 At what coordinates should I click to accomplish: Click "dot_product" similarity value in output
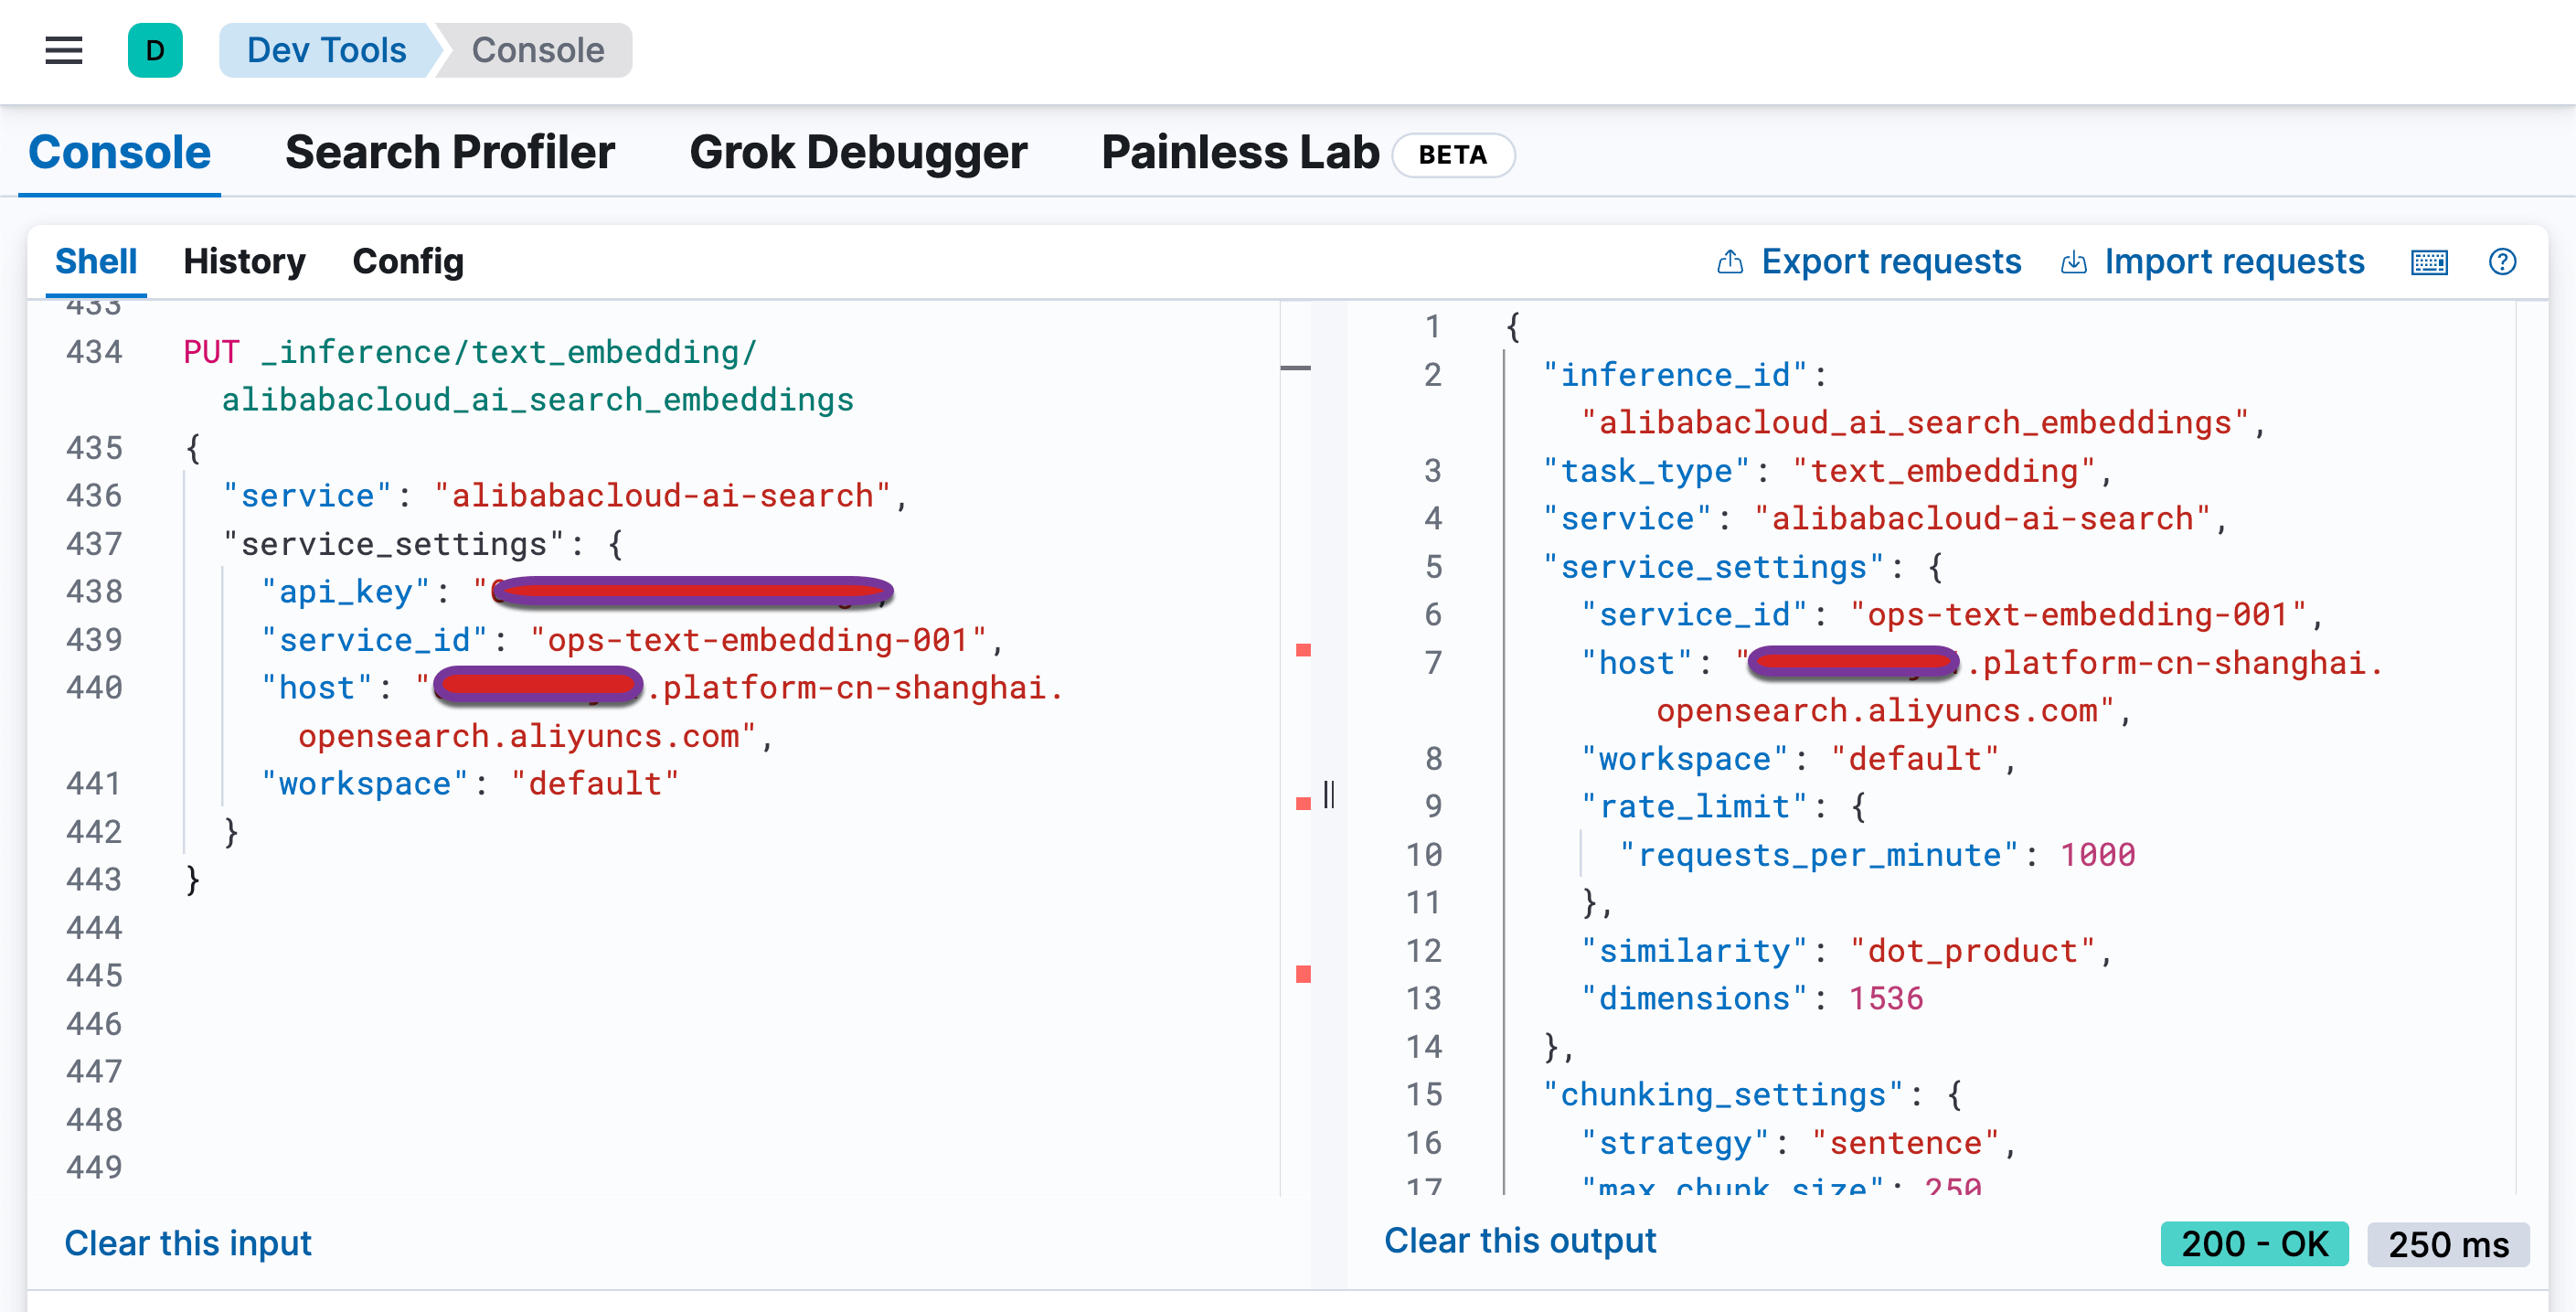point(1972,951)
